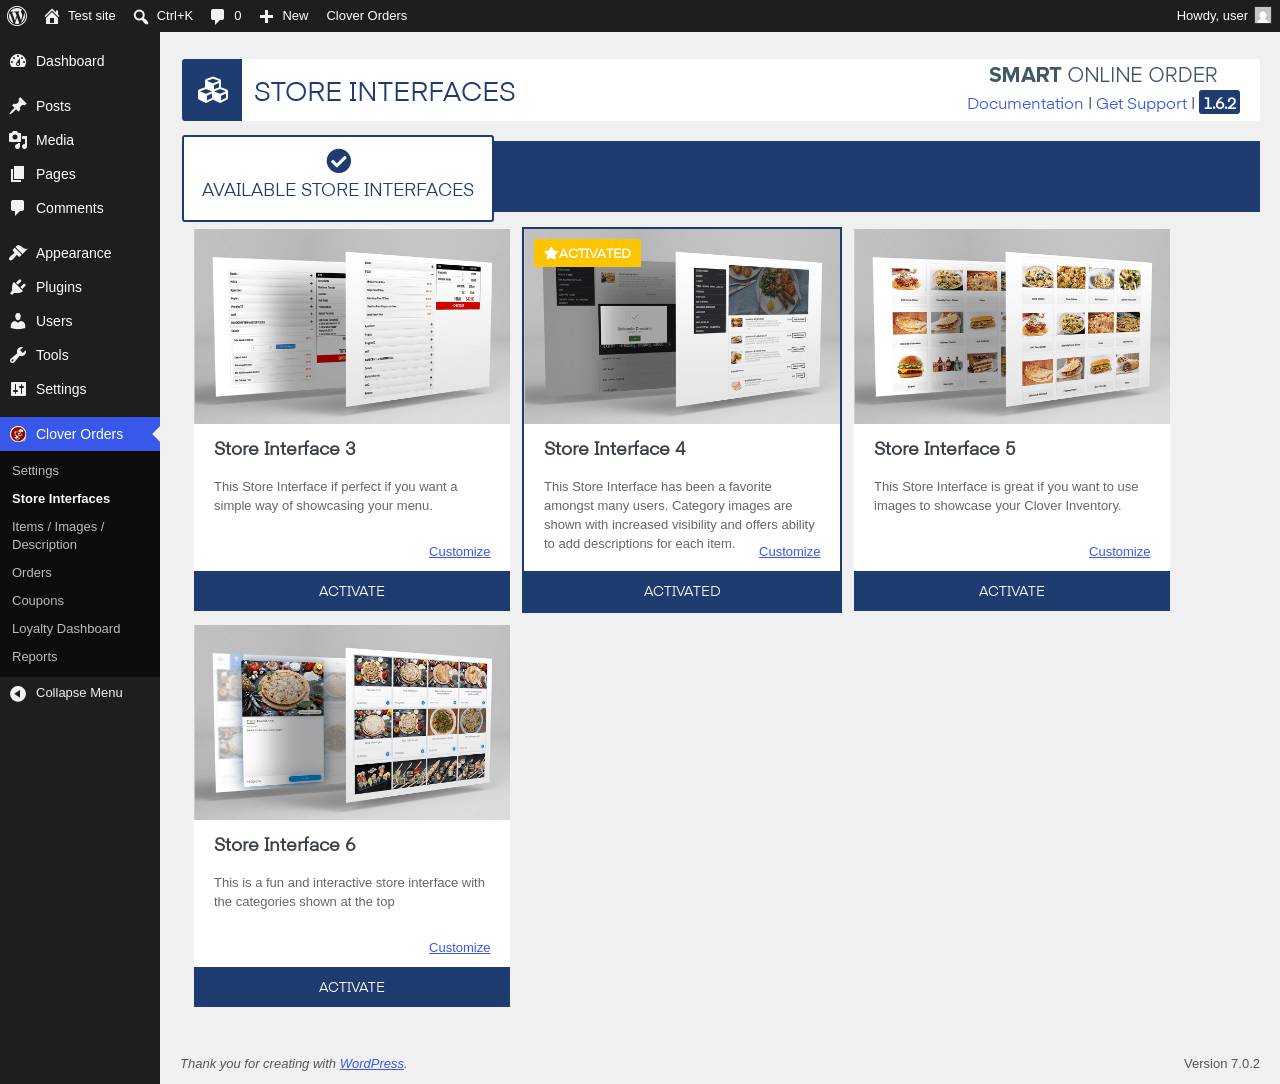Activate Store Interface 5
Image resolution: width=1280 pixels, height=1084 pixels.
[1012, 591]
